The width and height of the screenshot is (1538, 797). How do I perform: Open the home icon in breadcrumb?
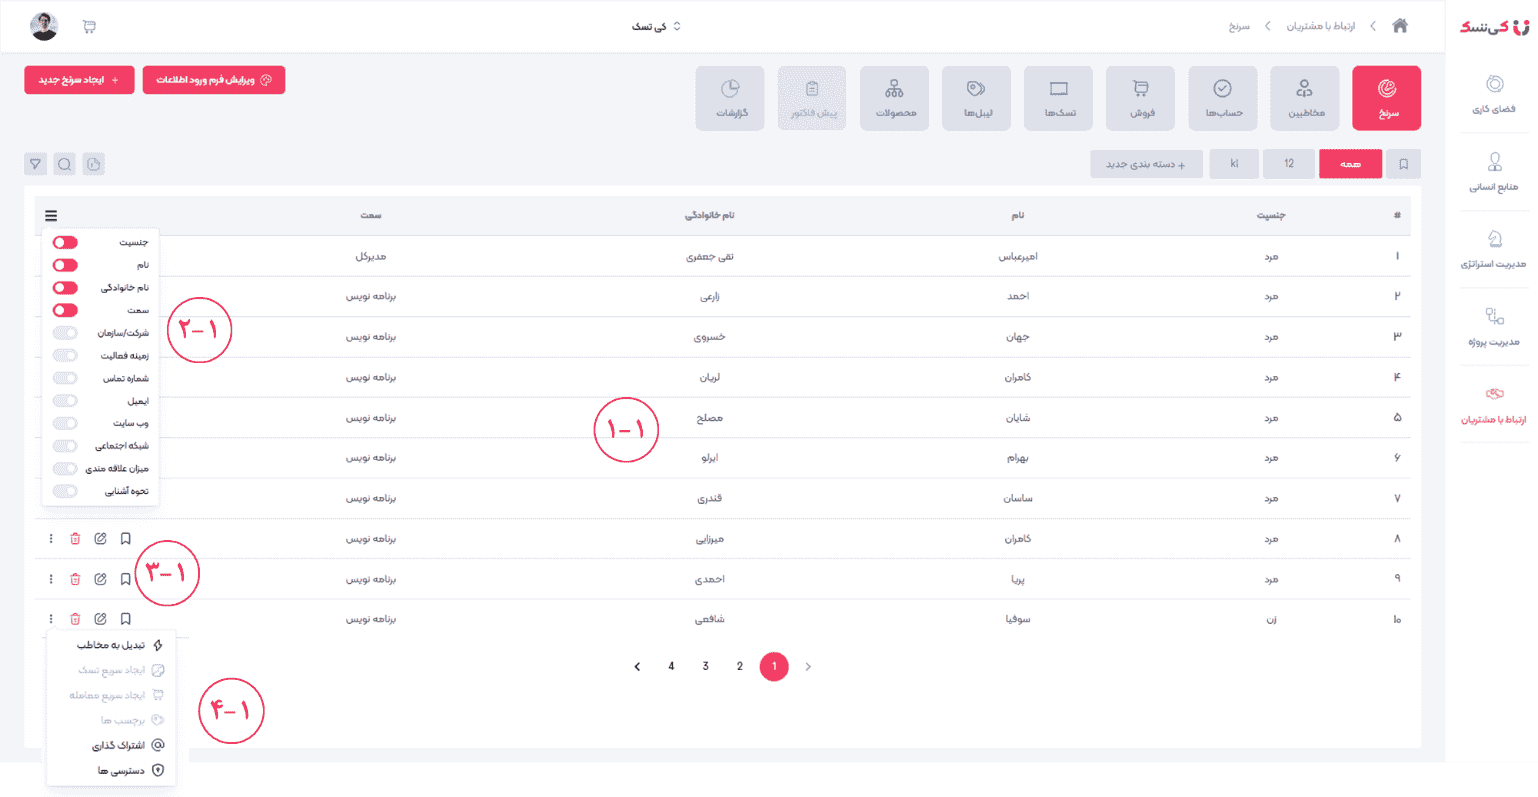point(1400,26)
